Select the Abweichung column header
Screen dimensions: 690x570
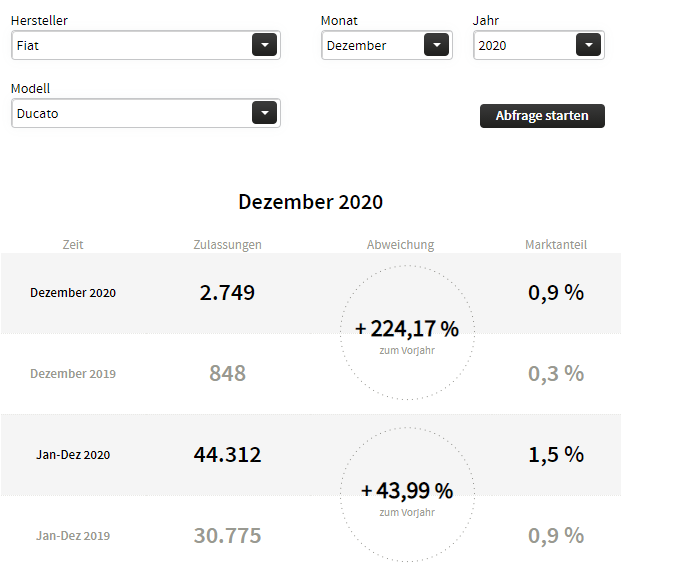400,244
